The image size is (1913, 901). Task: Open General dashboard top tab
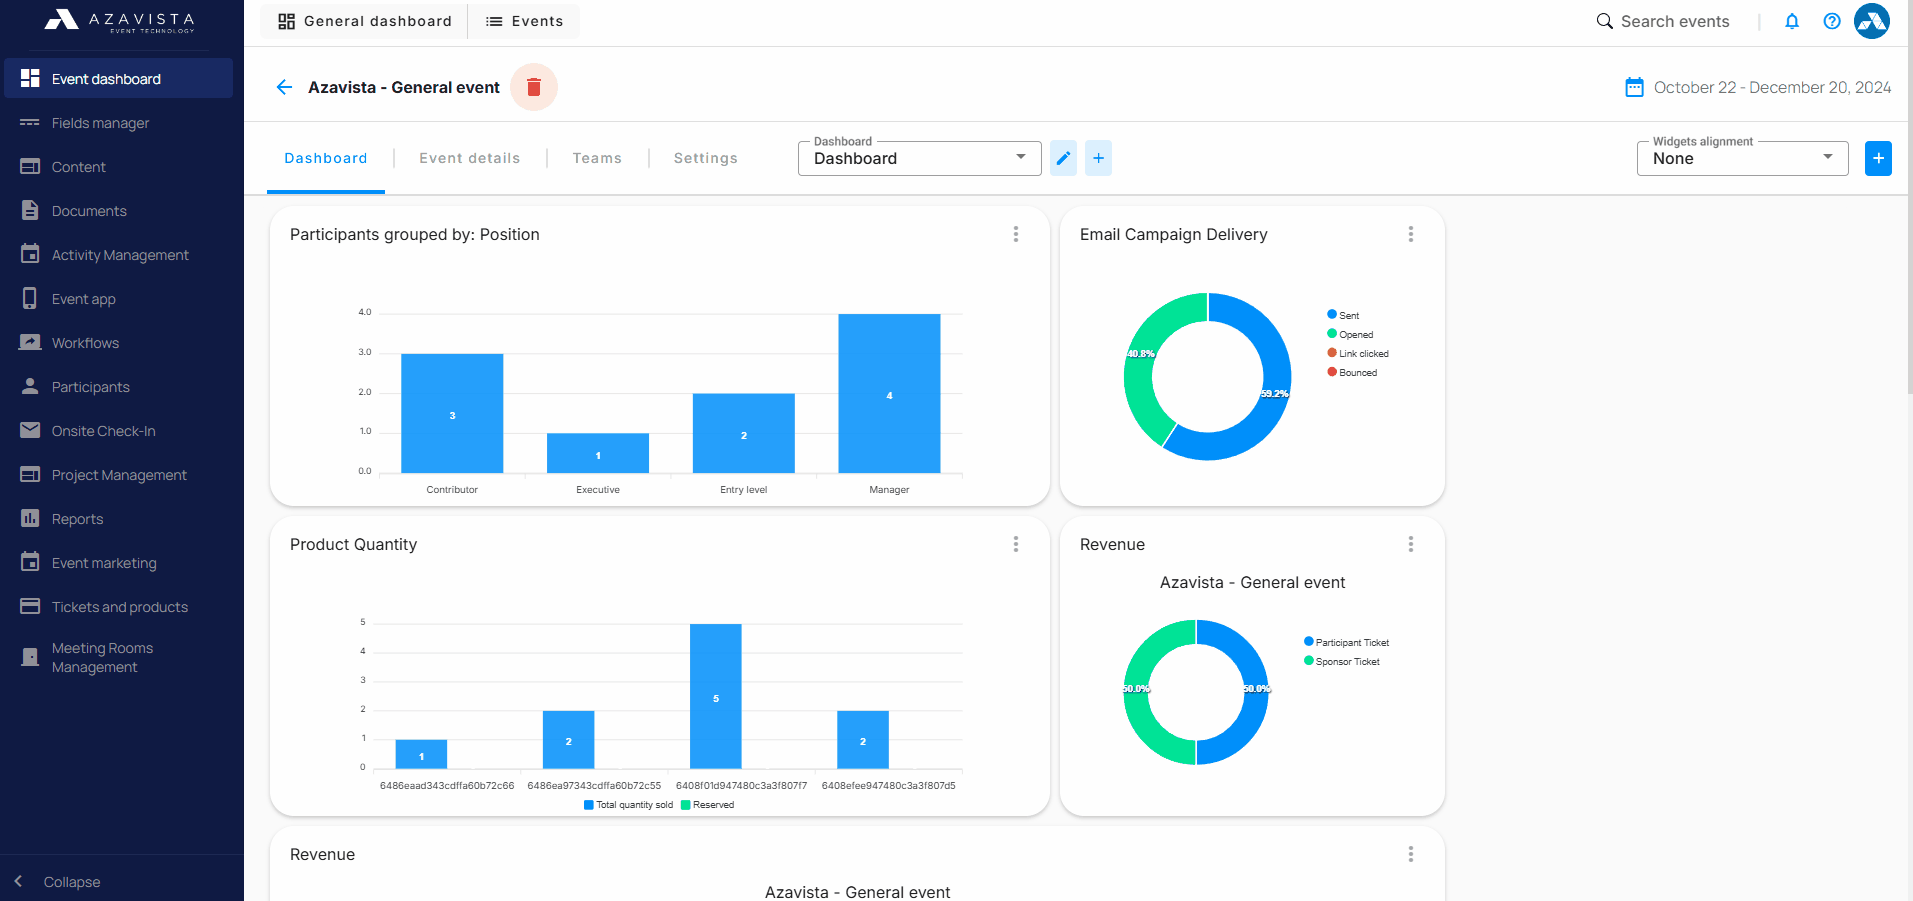point(365,21)
